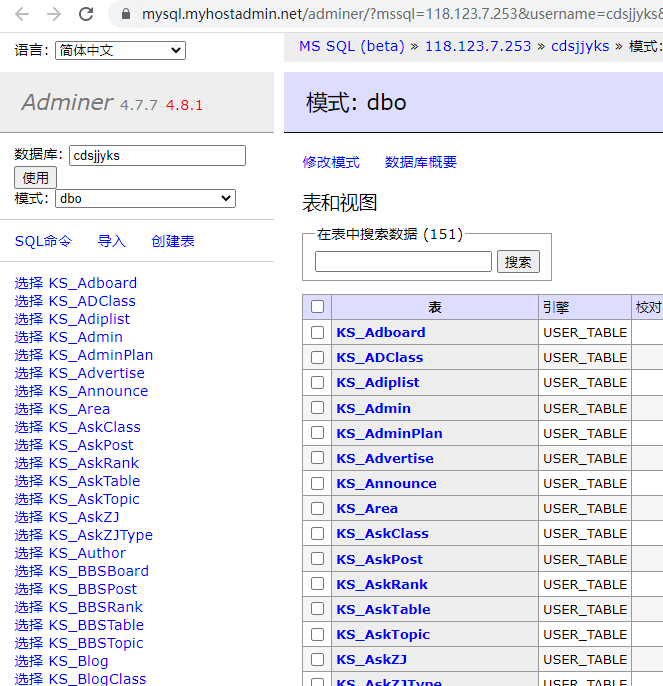Click the browser forward arrow

[x=54, y=14]
